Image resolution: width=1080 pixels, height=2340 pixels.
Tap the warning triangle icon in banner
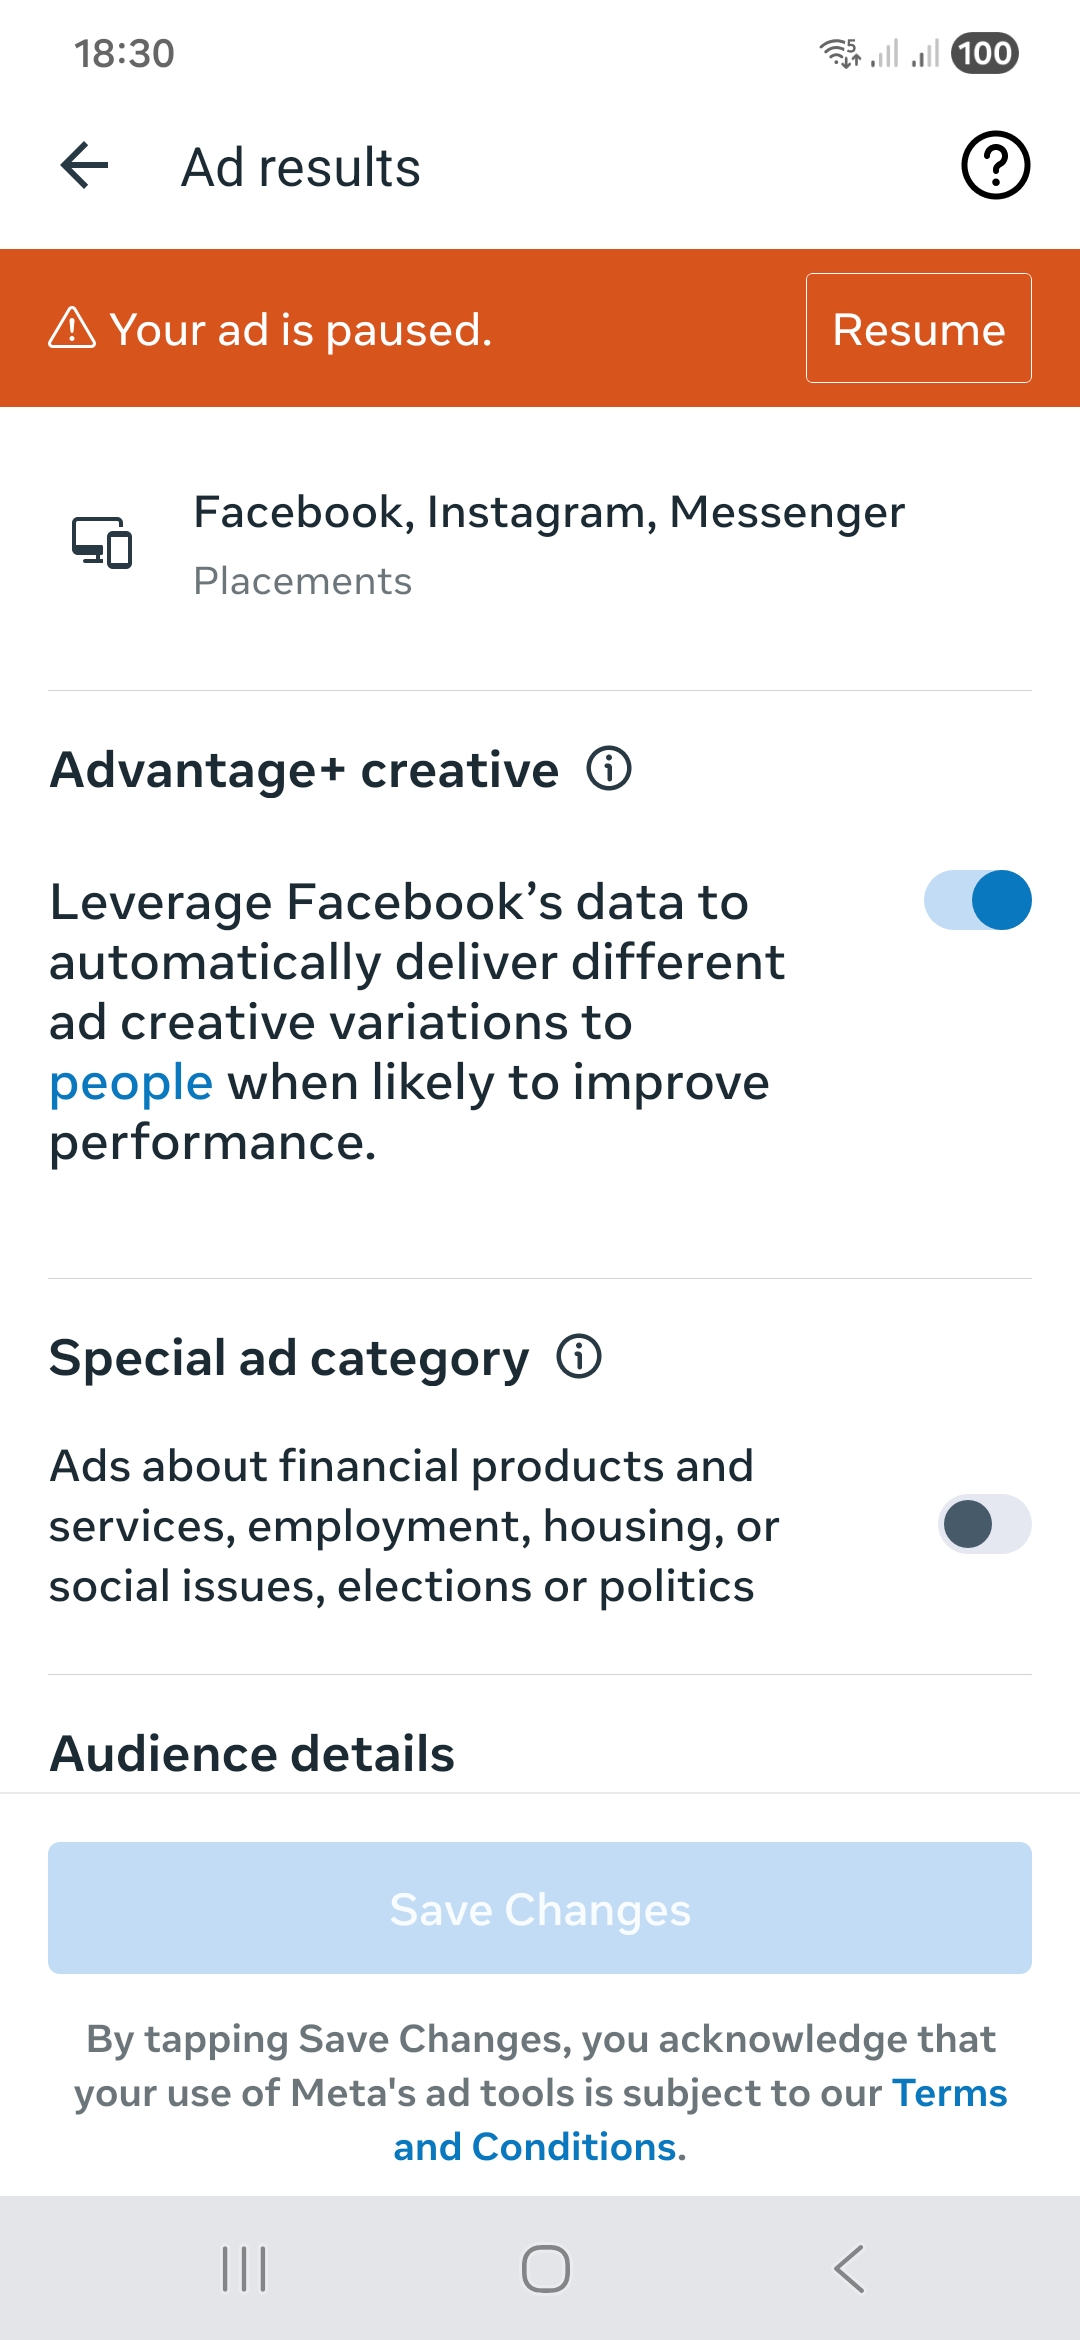click(72, 328)
